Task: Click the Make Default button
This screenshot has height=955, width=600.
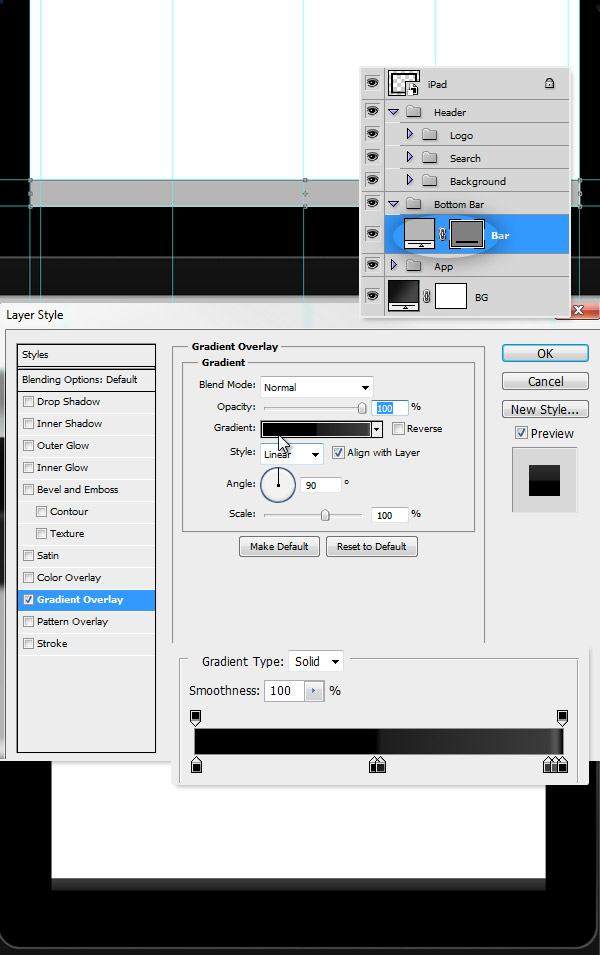Action: coord(279,546)
